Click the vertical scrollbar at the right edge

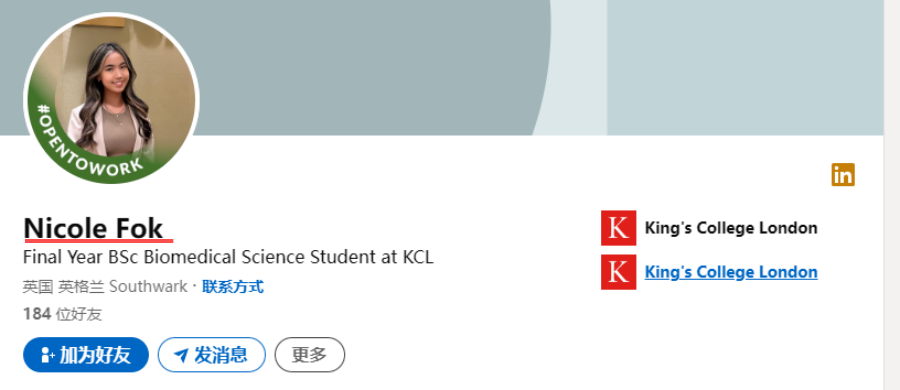[x=891, y=195]
